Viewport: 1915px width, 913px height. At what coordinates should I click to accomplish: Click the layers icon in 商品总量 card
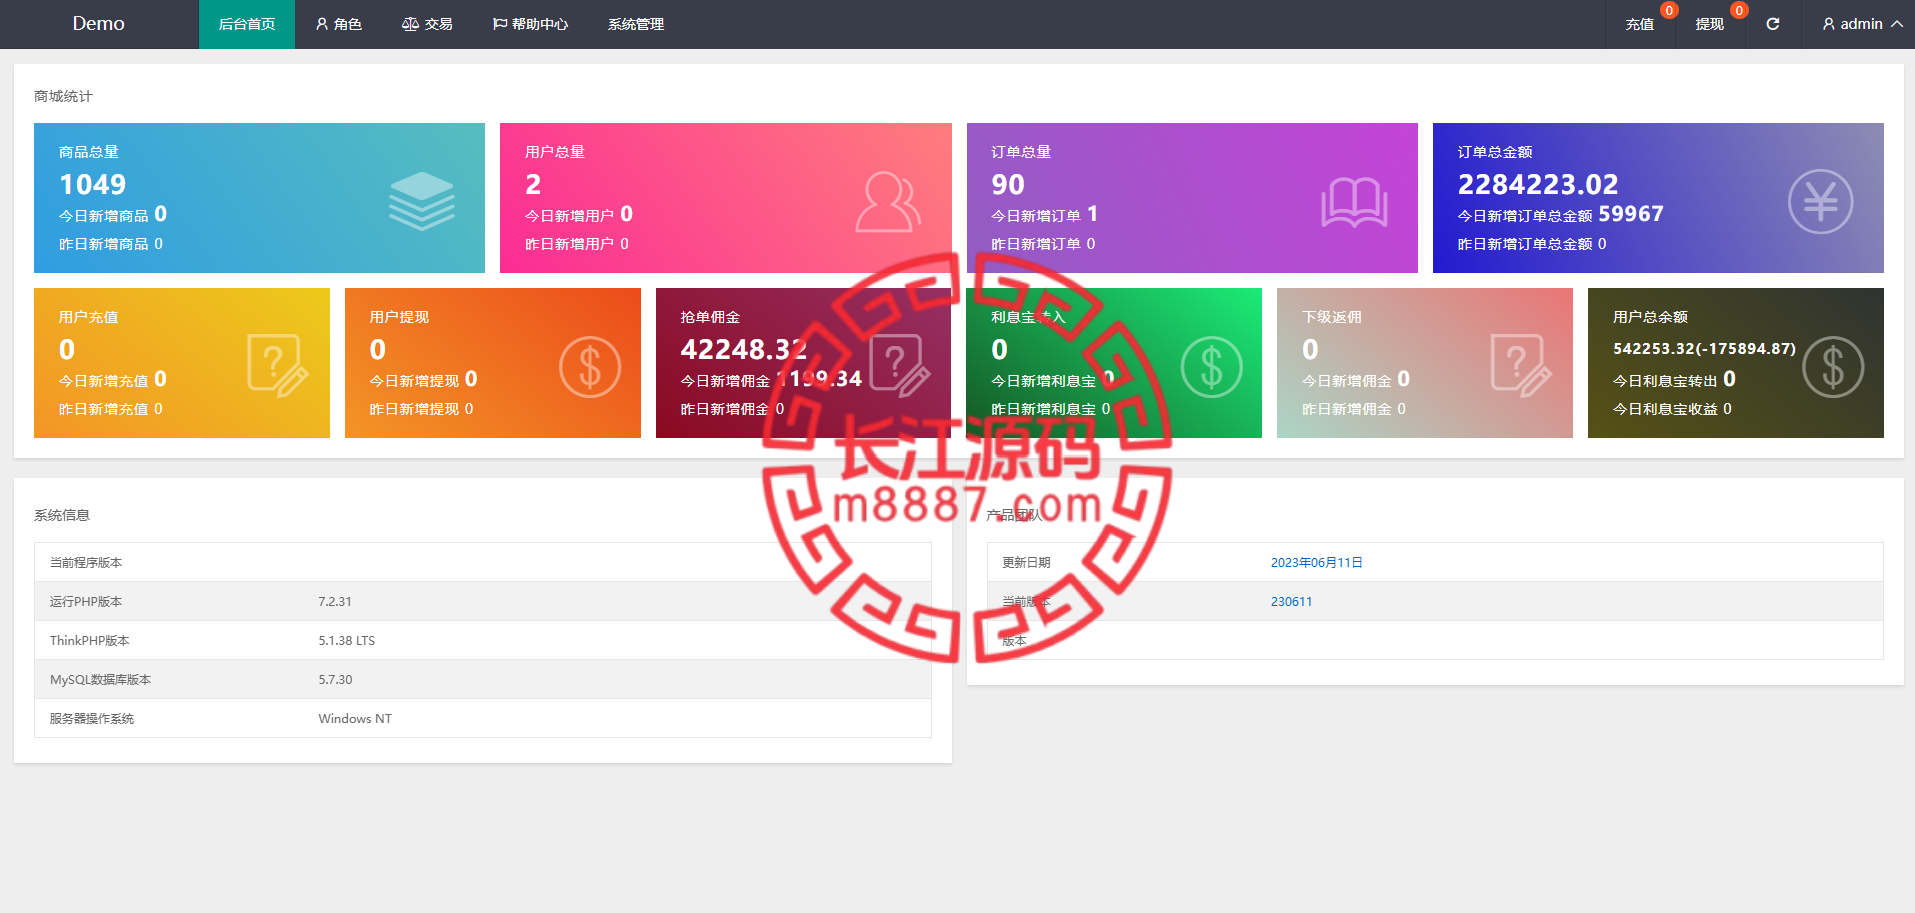(422, 201)
